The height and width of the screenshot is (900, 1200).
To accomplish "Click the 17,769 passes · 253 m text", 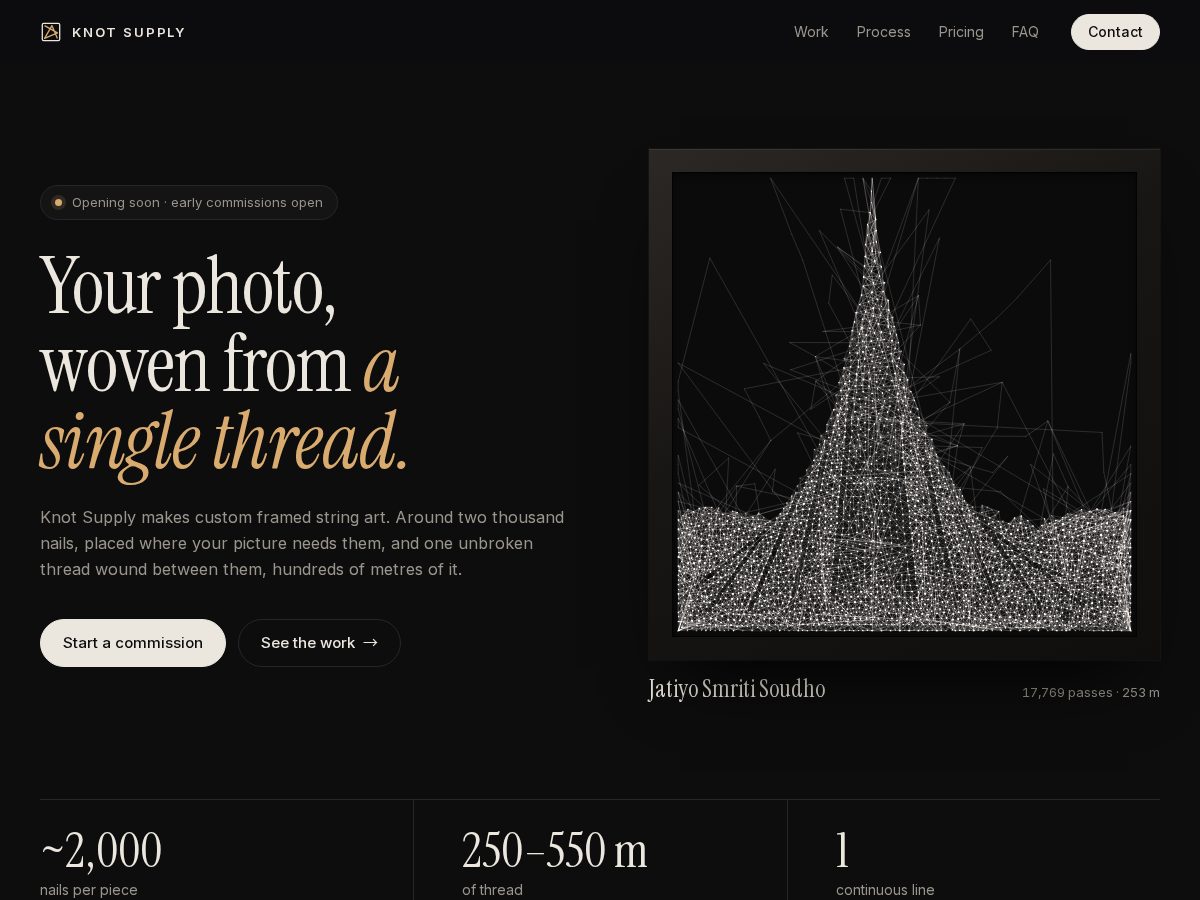I will tap(1091, 692).
